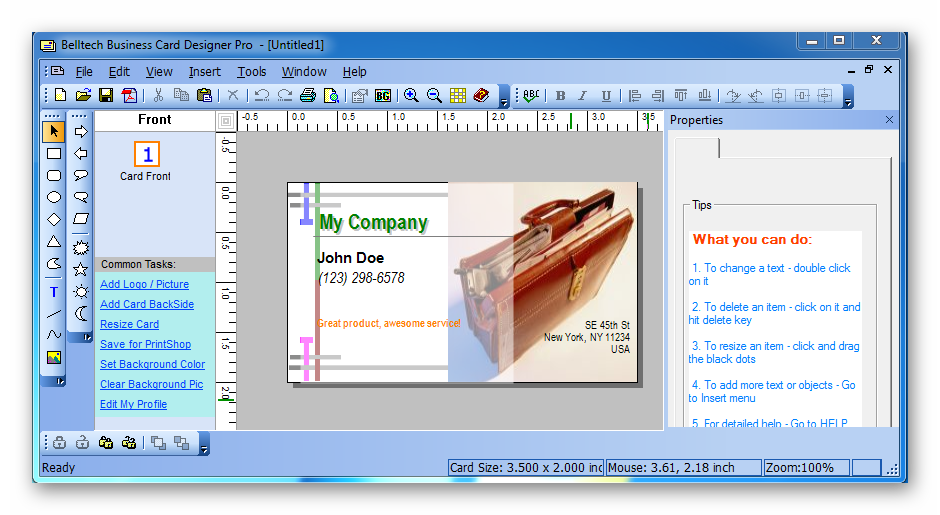
Task: Click the lock icon in the bottom toolbar
Action: pos(59,443)
